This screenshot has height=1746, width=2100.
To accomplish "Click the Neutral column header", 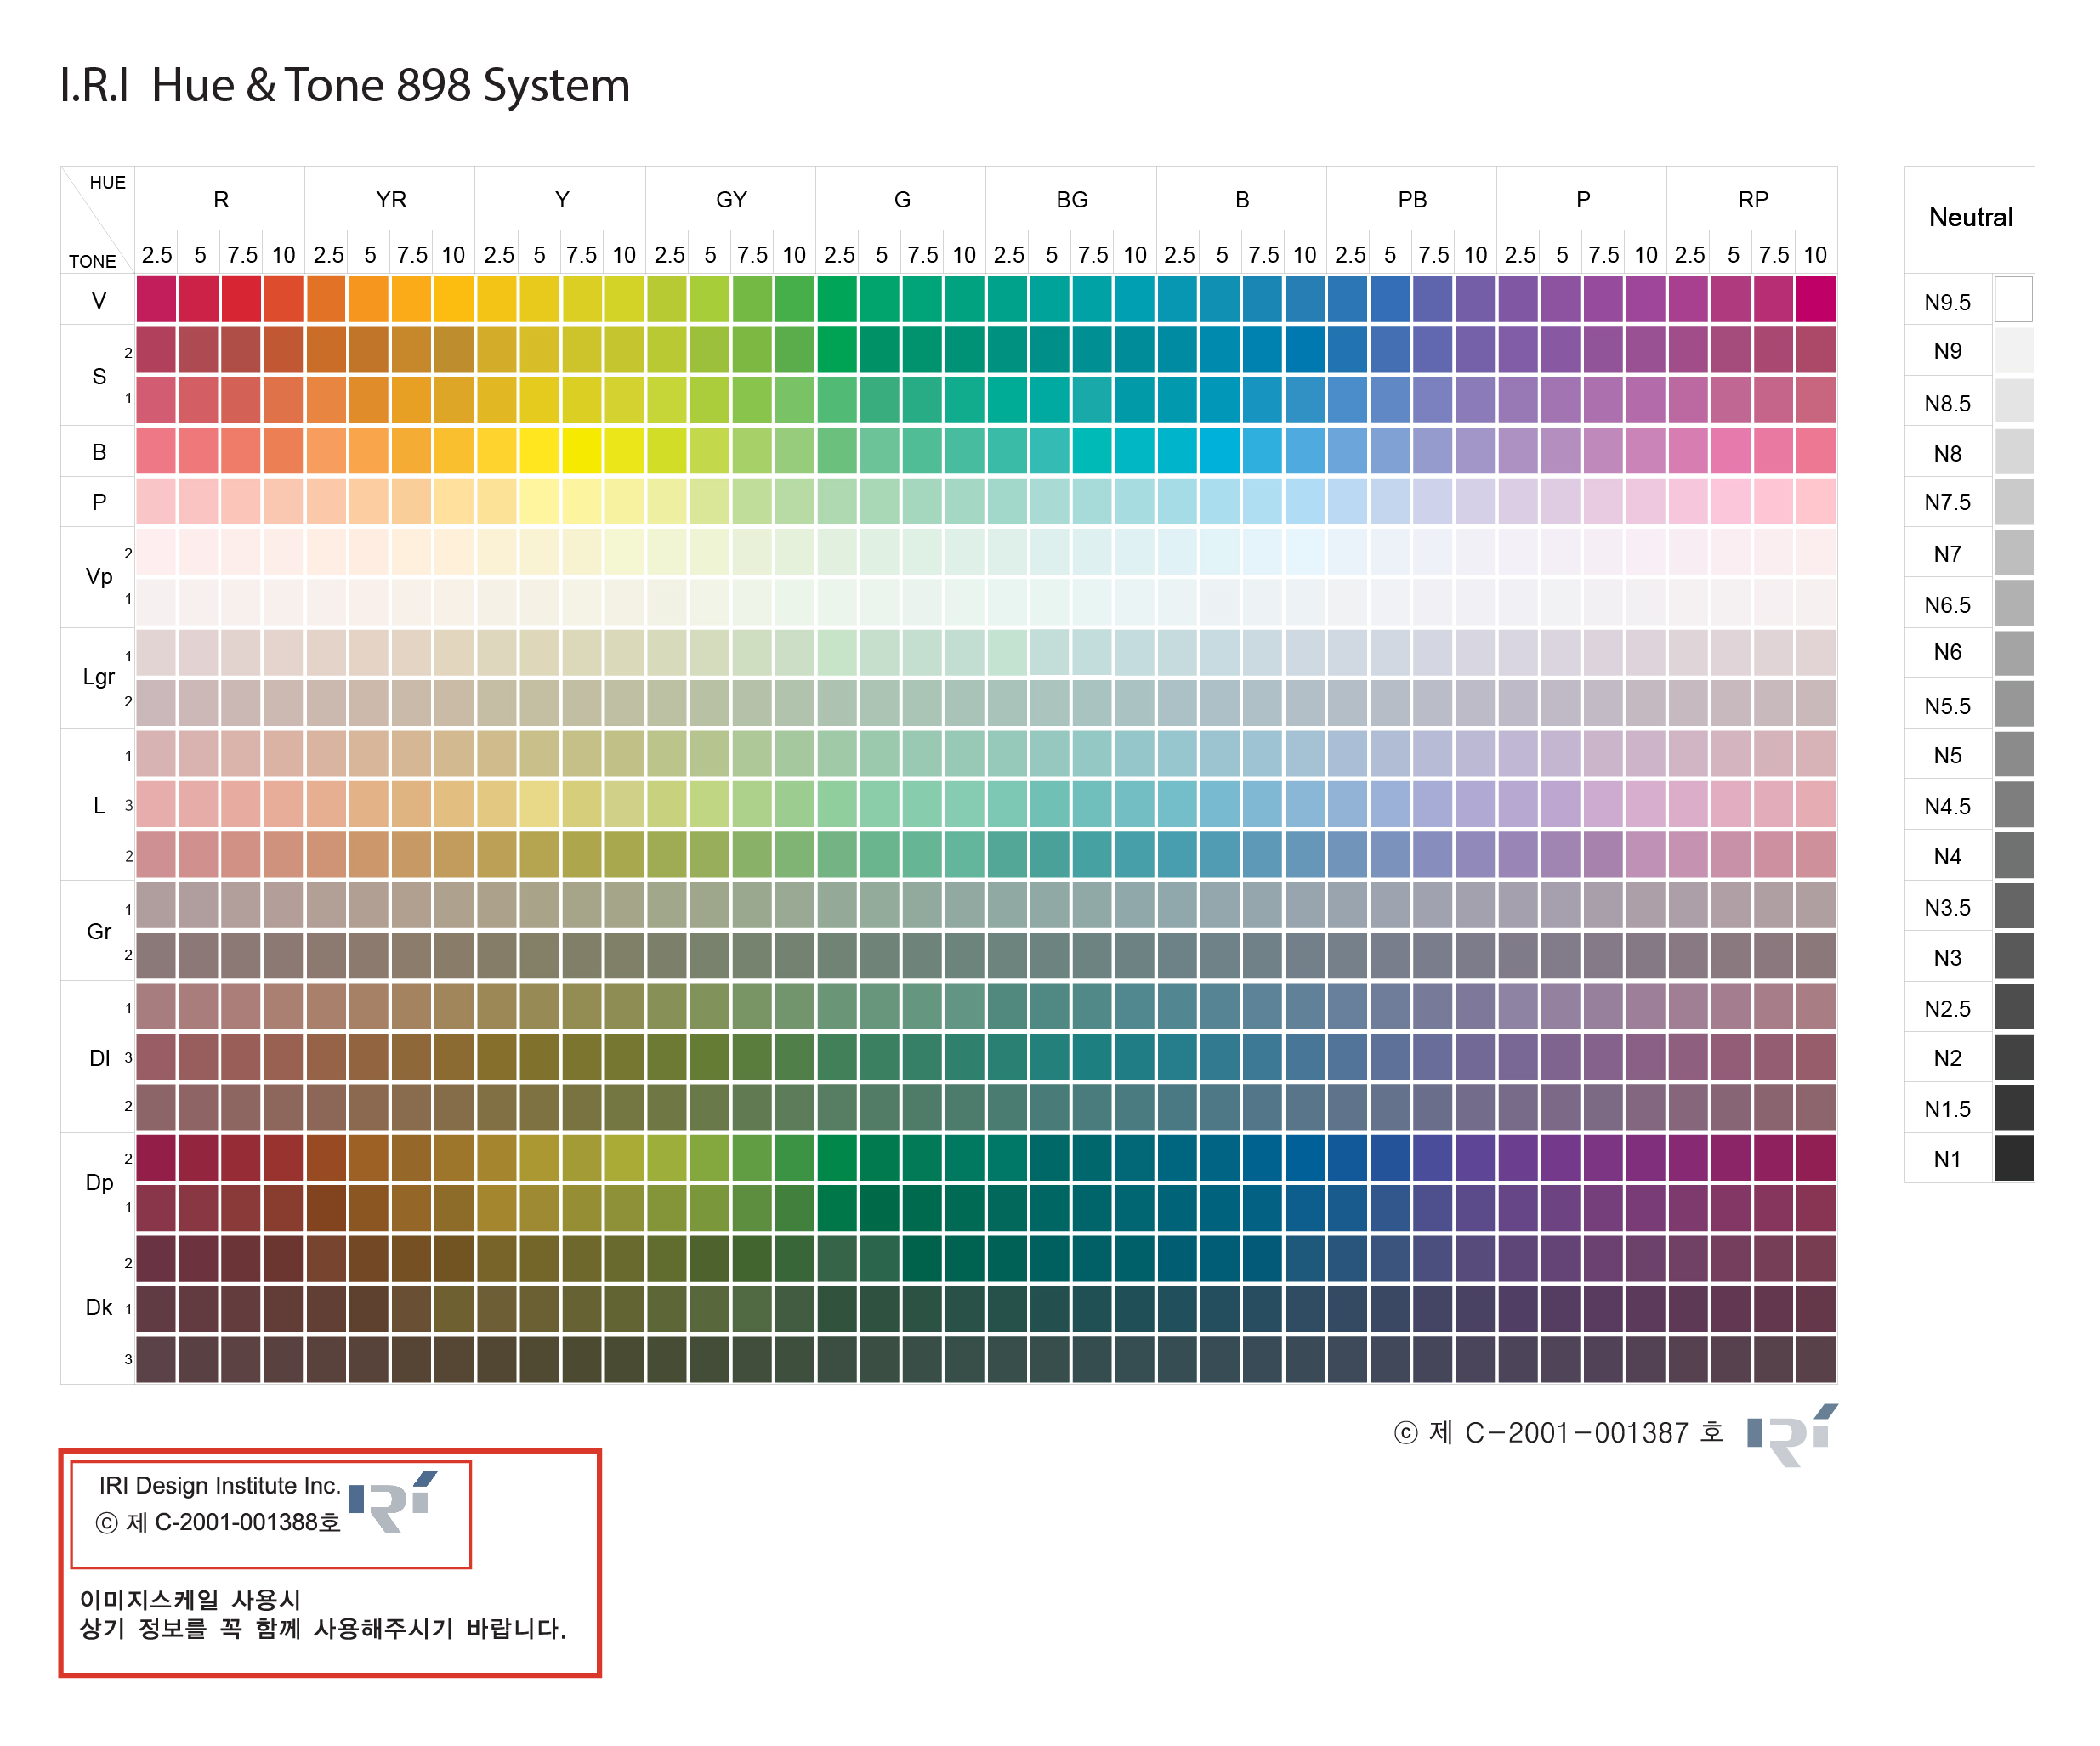I will pyautogui.click(x=1970, y=217).
